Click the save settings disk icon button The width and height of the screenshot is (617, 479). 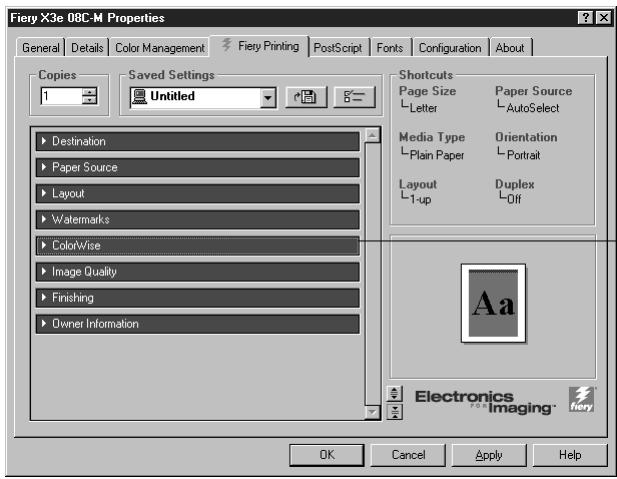(x=306, y=97)
